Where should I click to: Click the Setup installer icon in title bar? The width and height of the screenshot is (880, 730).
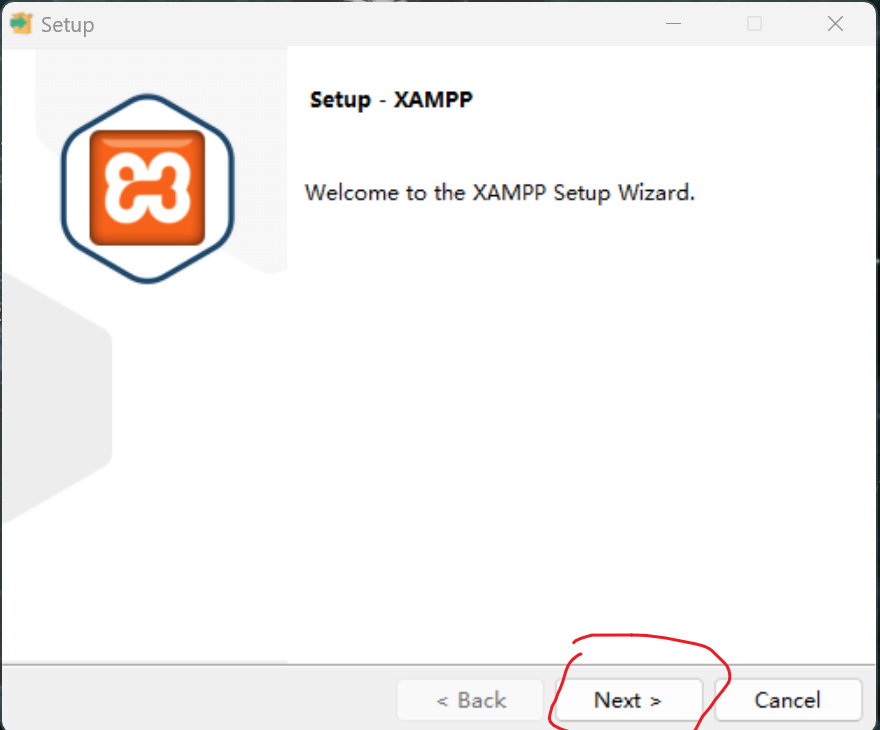point(21,24)
